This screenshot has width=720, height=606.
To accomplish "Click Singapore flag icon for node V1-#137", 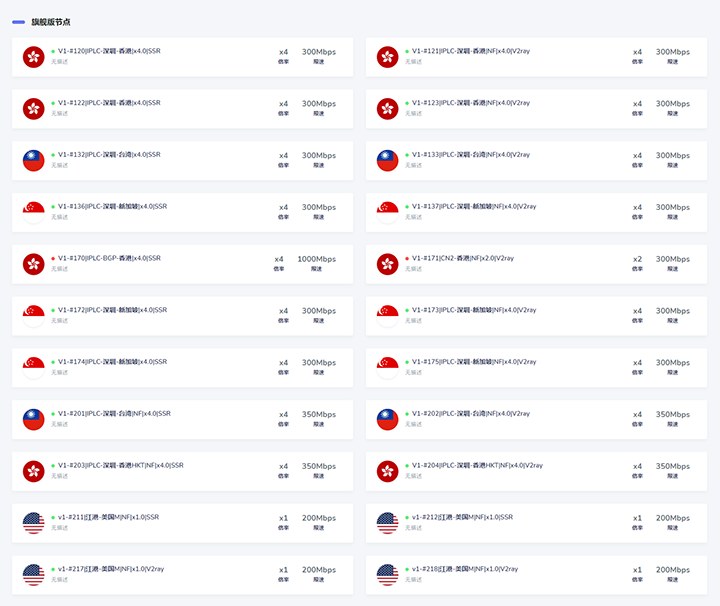I will [x=388, y=213].
